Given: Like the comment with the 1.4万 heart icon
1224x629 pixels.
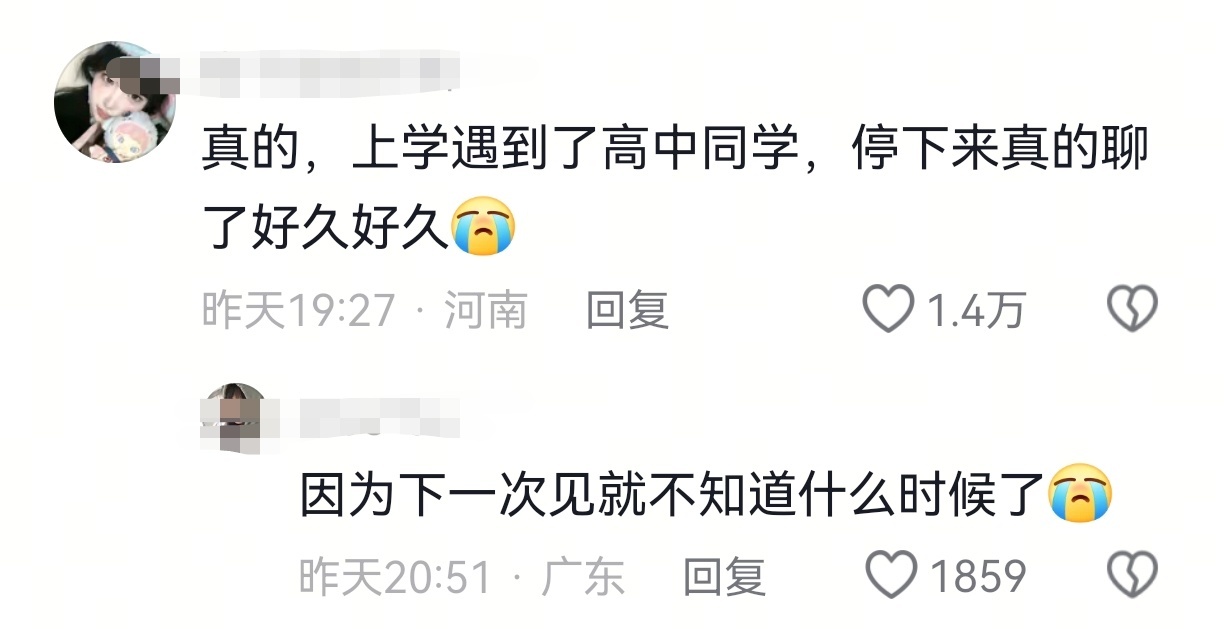Looking at the screenshot, I should pos(888,309).
